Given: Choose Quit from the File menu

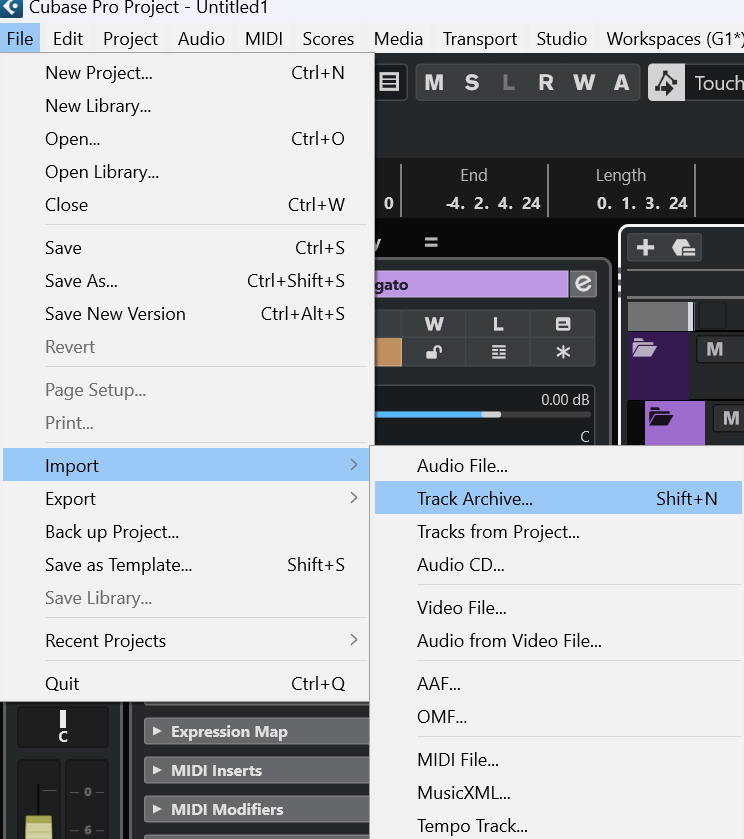Looking at the screenshot, I should [186, 683].
